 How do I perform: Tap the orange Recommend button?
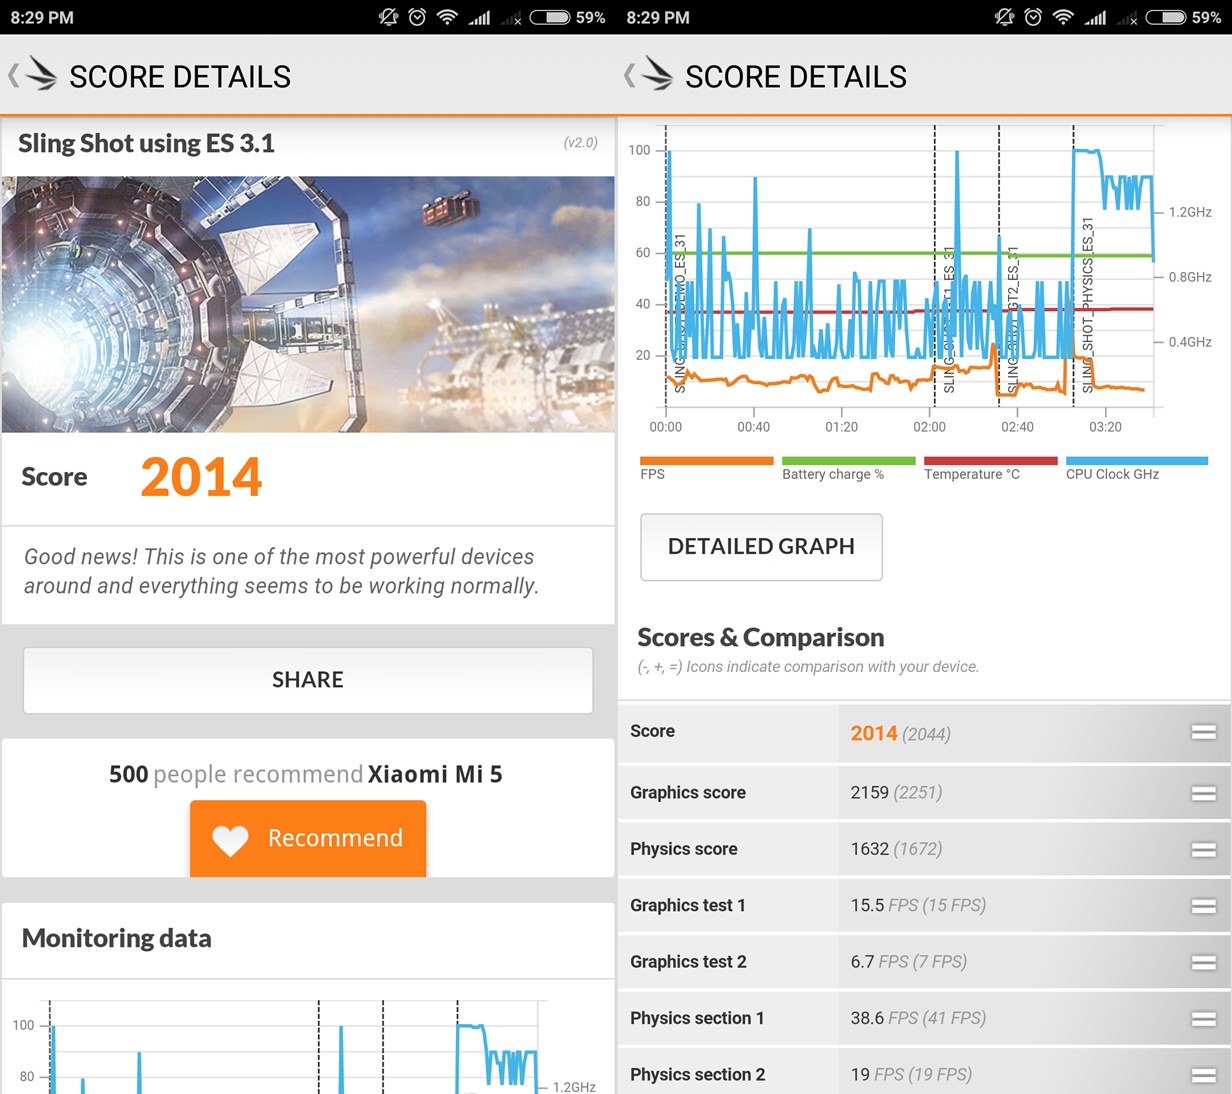308,838
